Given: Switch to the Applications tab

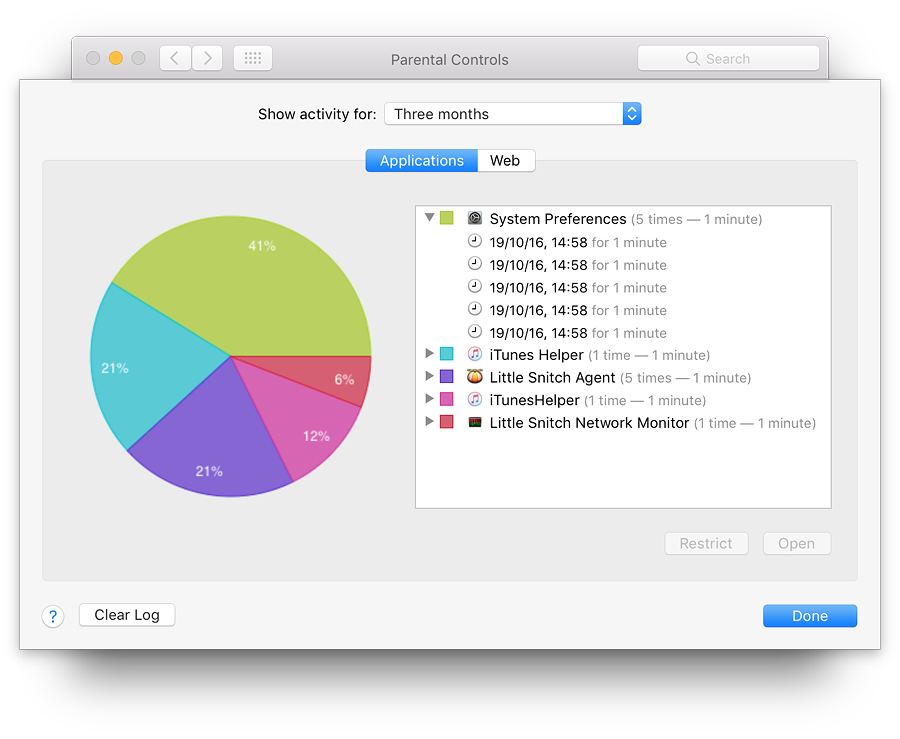Looking at the screenshot, I should (421, 161).
